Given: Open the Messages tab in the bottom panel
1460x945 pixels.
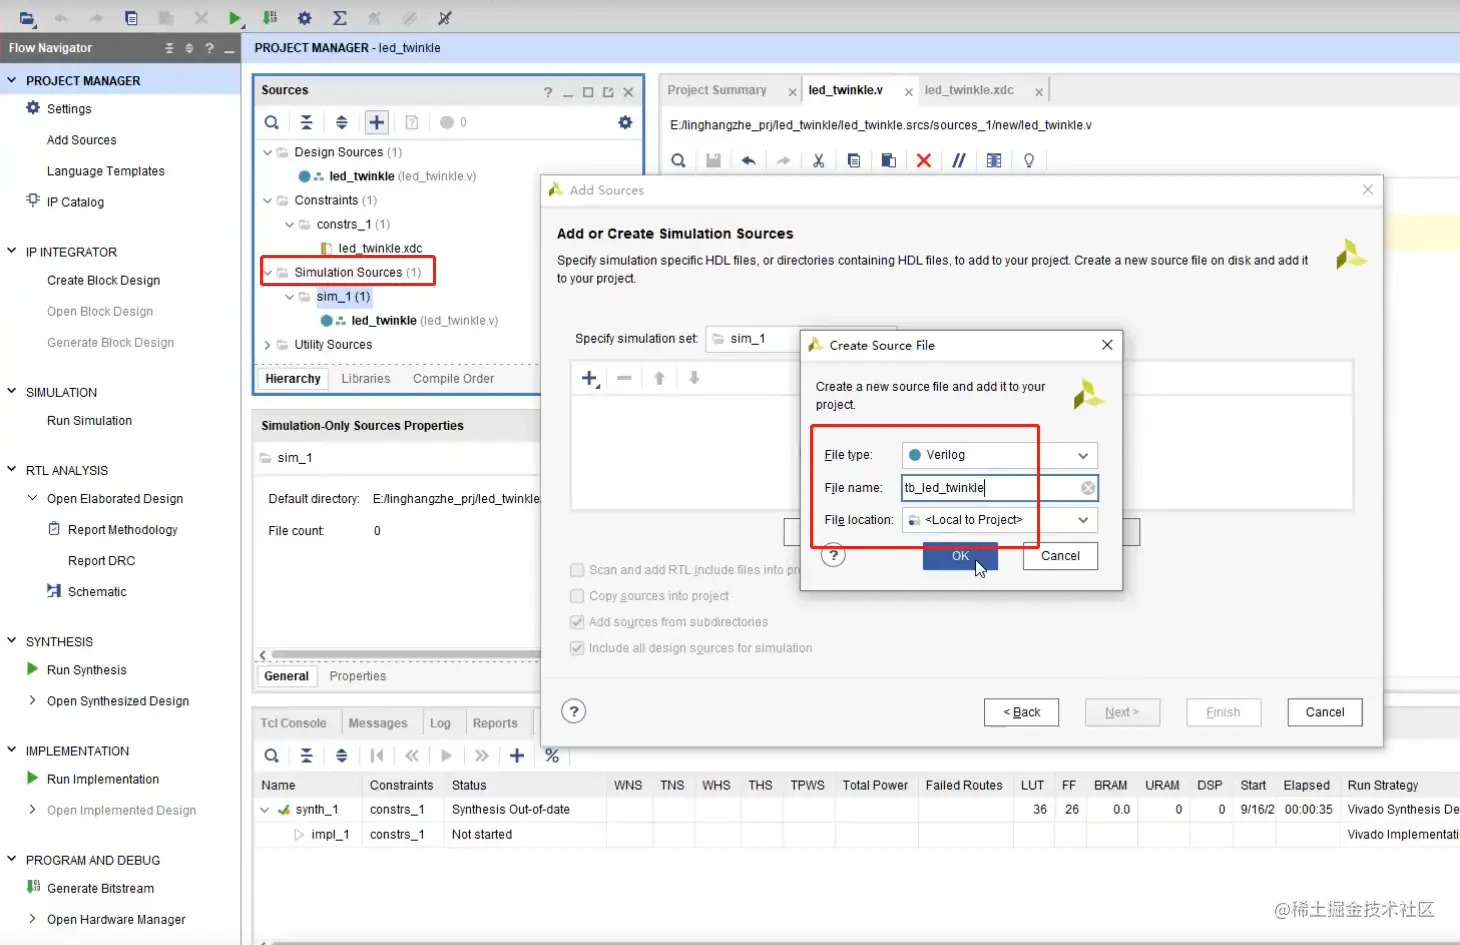Looking at the screenshot, I should click(x=378, y=723).
